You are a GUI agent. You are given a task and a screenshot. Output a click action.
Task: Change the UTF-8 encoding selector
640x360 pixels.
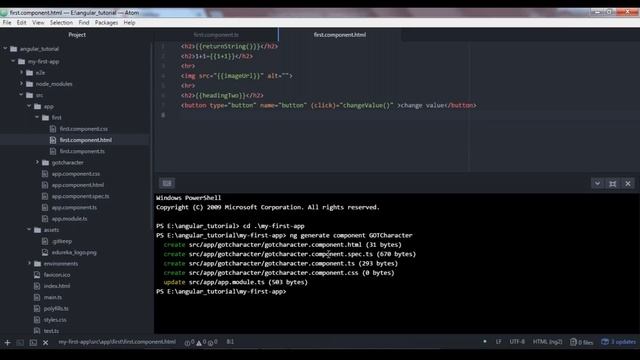pyautogui.click(x=517, y=342)
